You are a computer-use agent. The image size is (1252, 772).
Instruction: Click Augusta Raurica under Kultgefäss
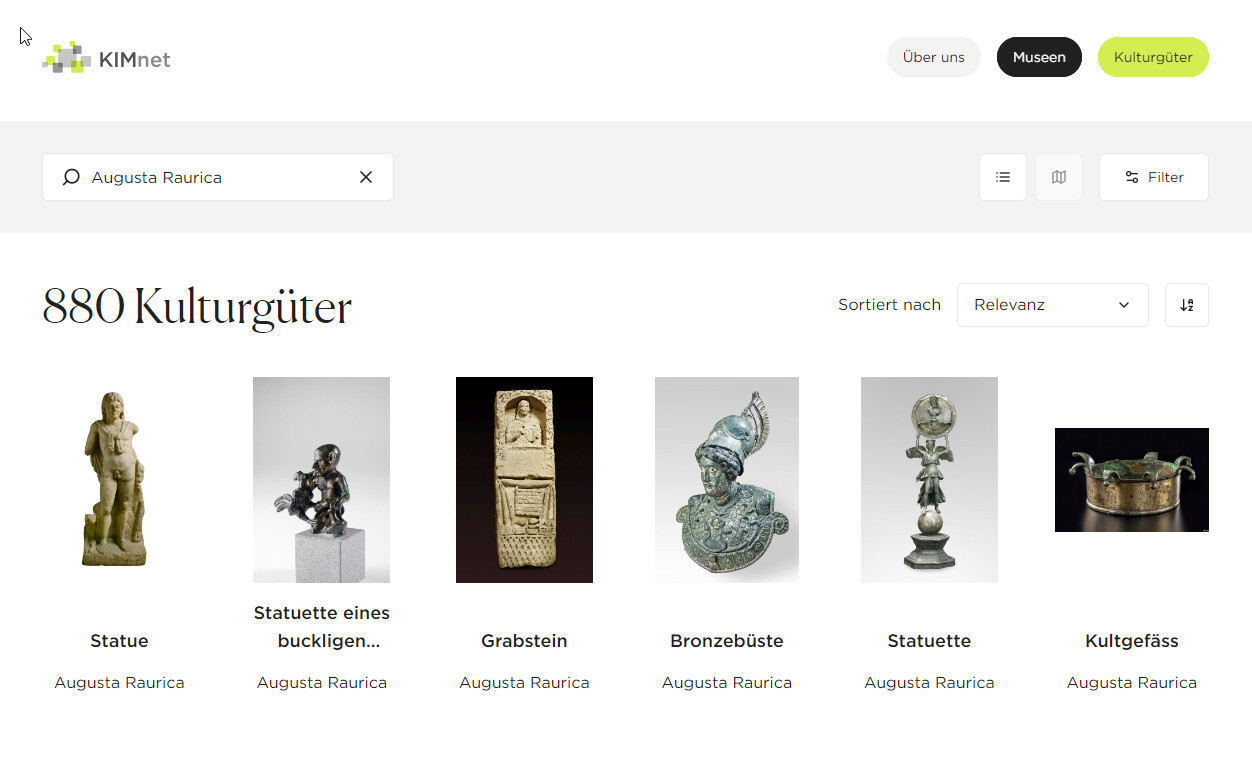1132,683
